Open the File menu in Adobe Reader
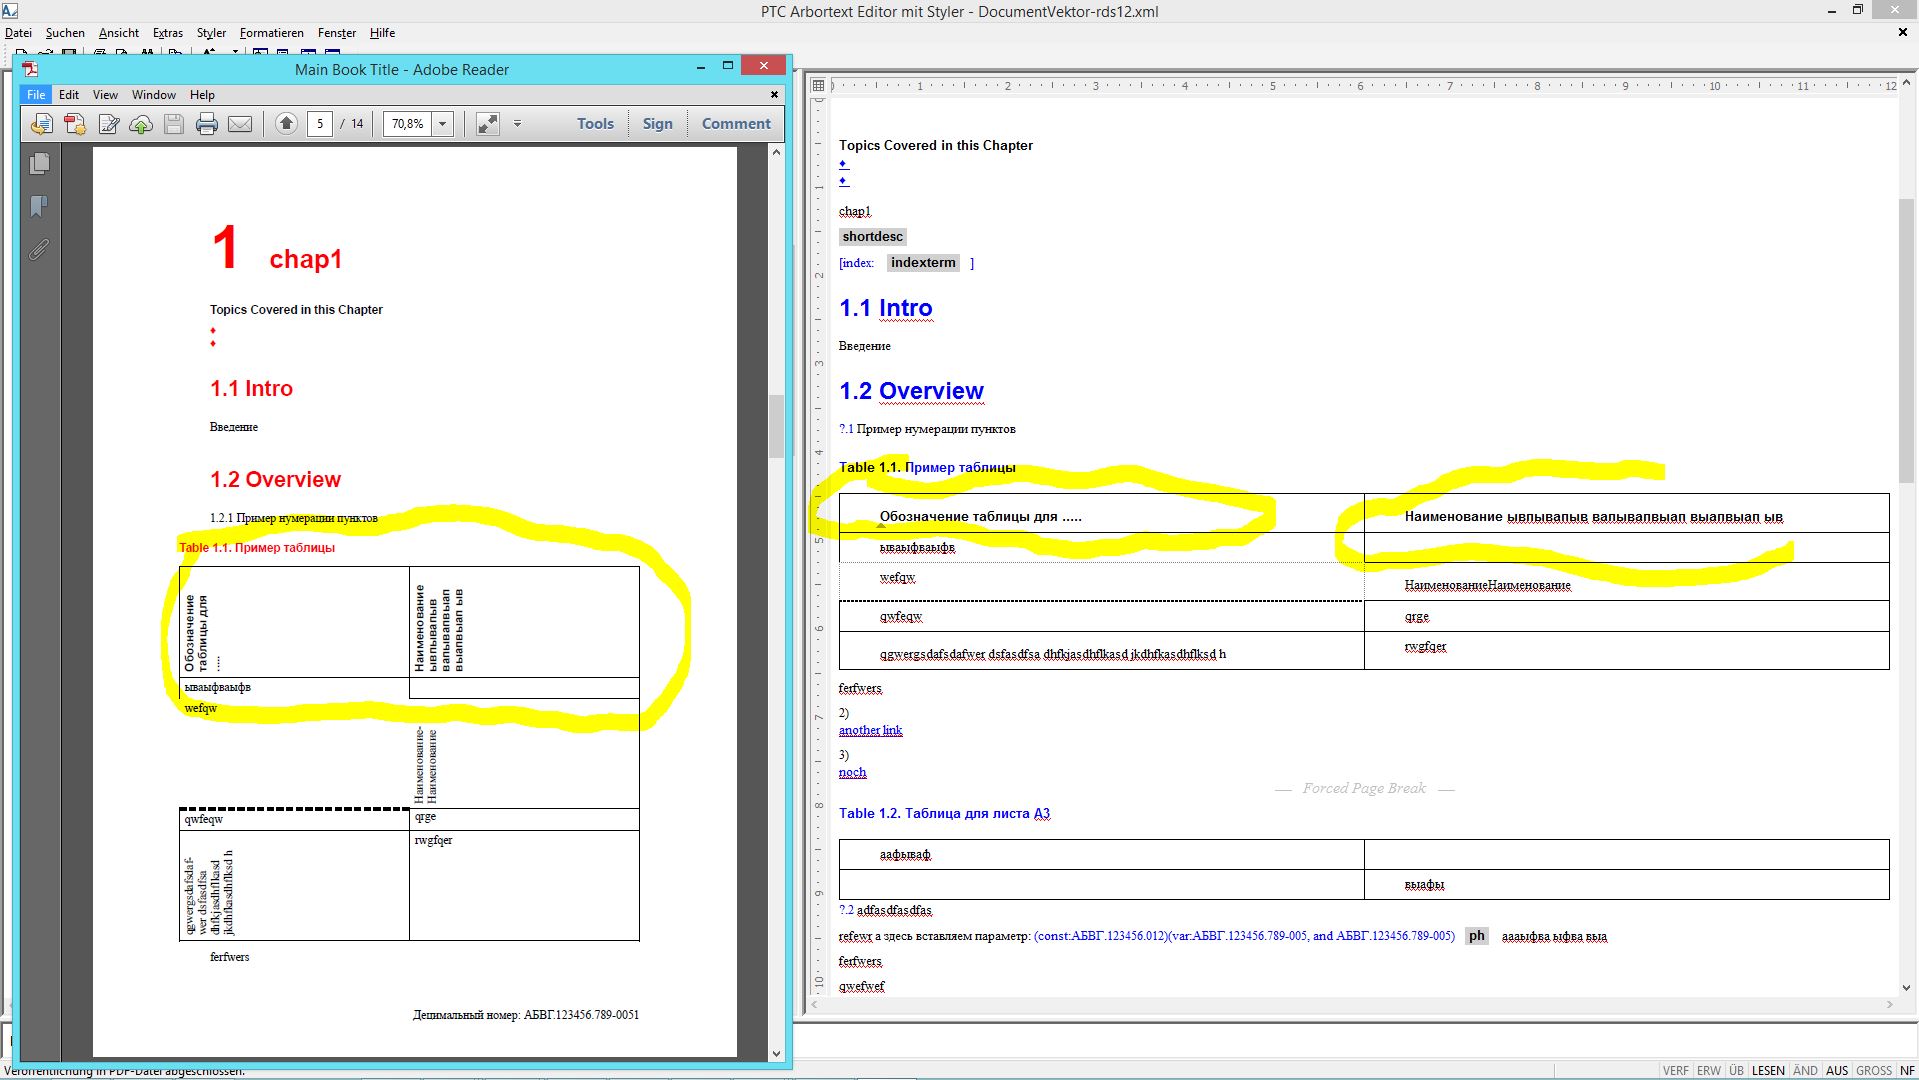1919x1080 pixels. 36,95
